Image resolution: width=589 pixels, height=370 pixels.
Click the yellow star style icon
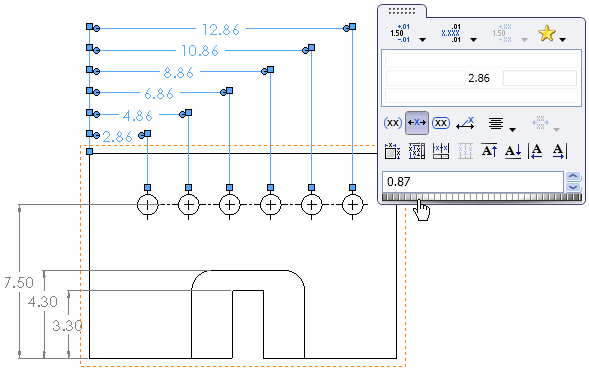tap(547, 33)
